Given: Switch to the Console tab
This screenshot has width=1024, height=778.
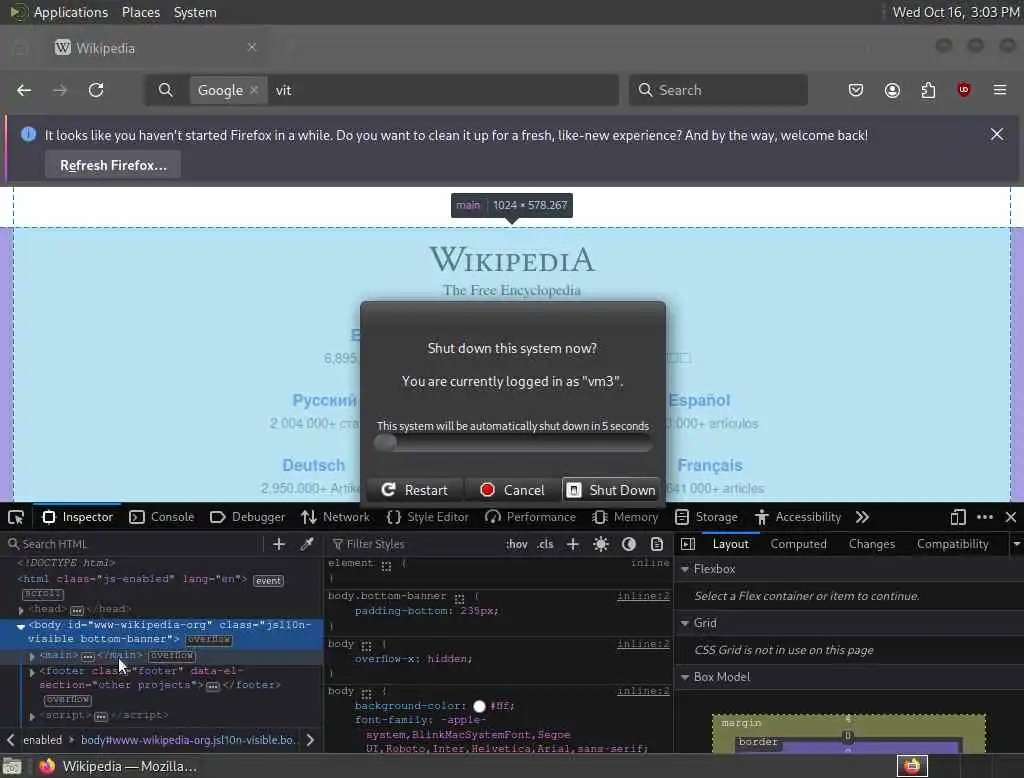Looking at the screenshot, I should tap(161, 517).
